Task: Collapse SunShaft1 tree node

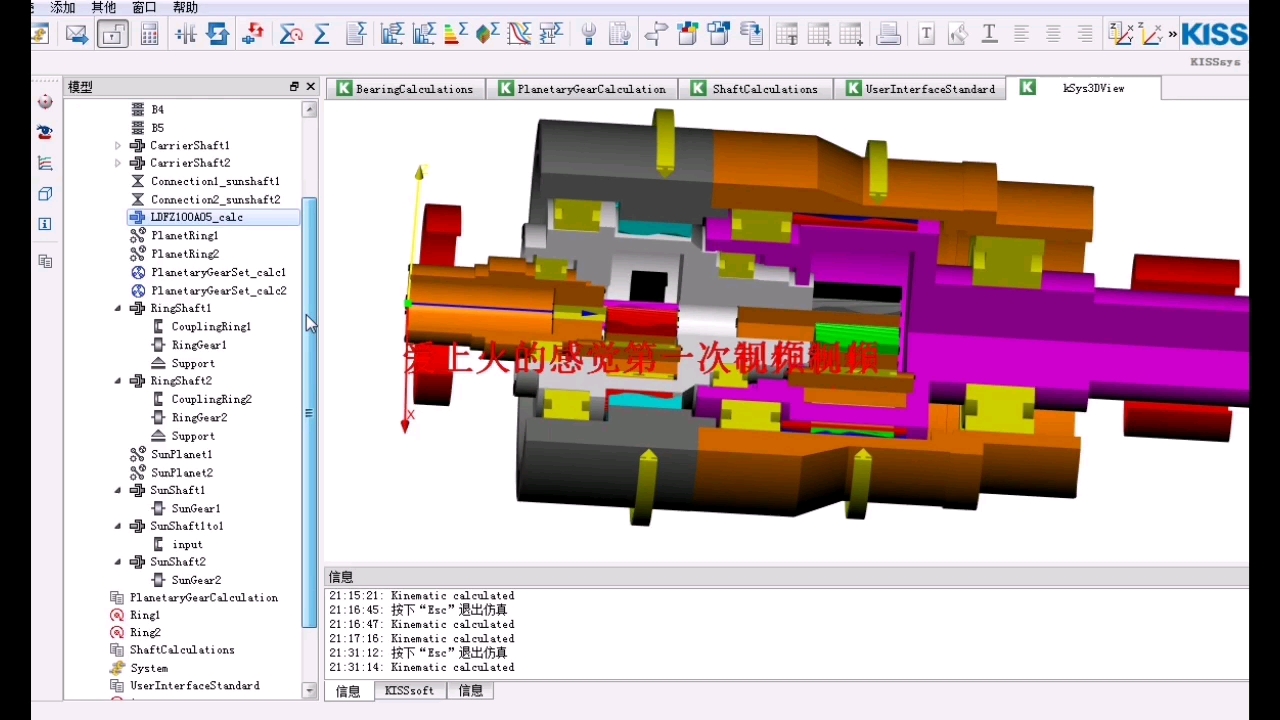Action: [x=118, y=490]
